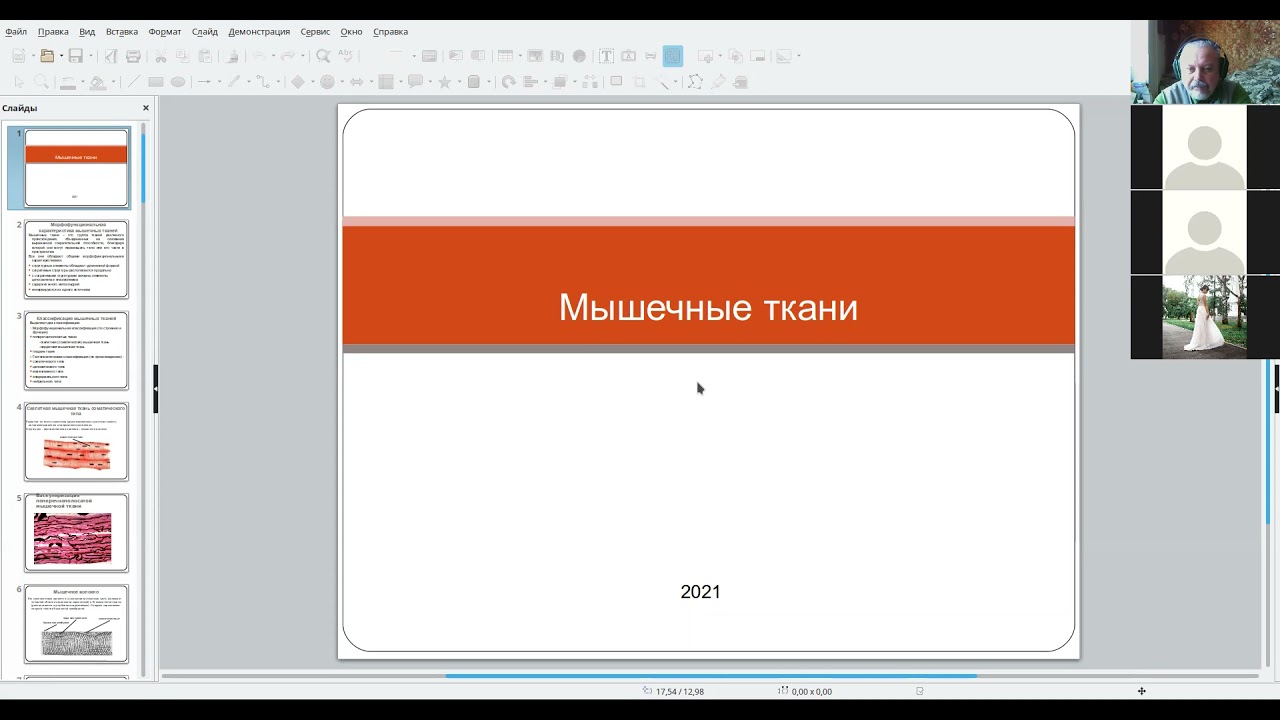
Task: Open the Правка menu
Action: [53, 31]
